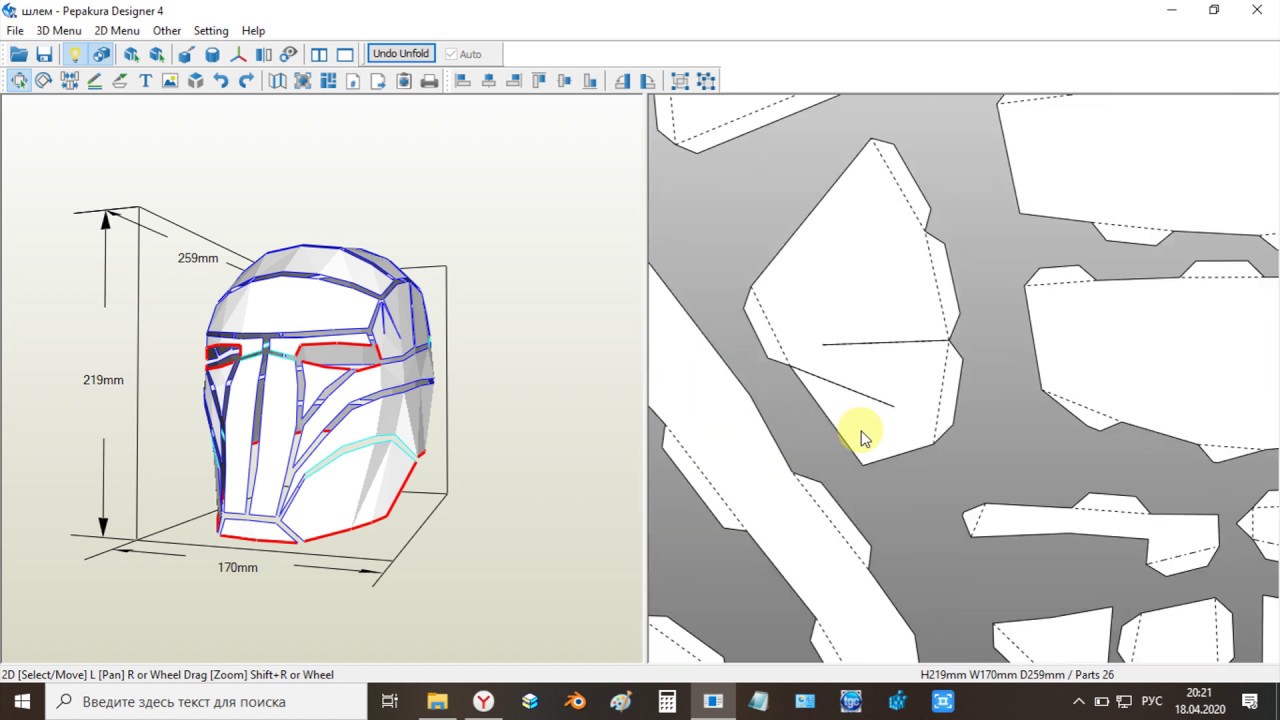
Task: Open File Explorer from the taskbar
Action: 437,701
